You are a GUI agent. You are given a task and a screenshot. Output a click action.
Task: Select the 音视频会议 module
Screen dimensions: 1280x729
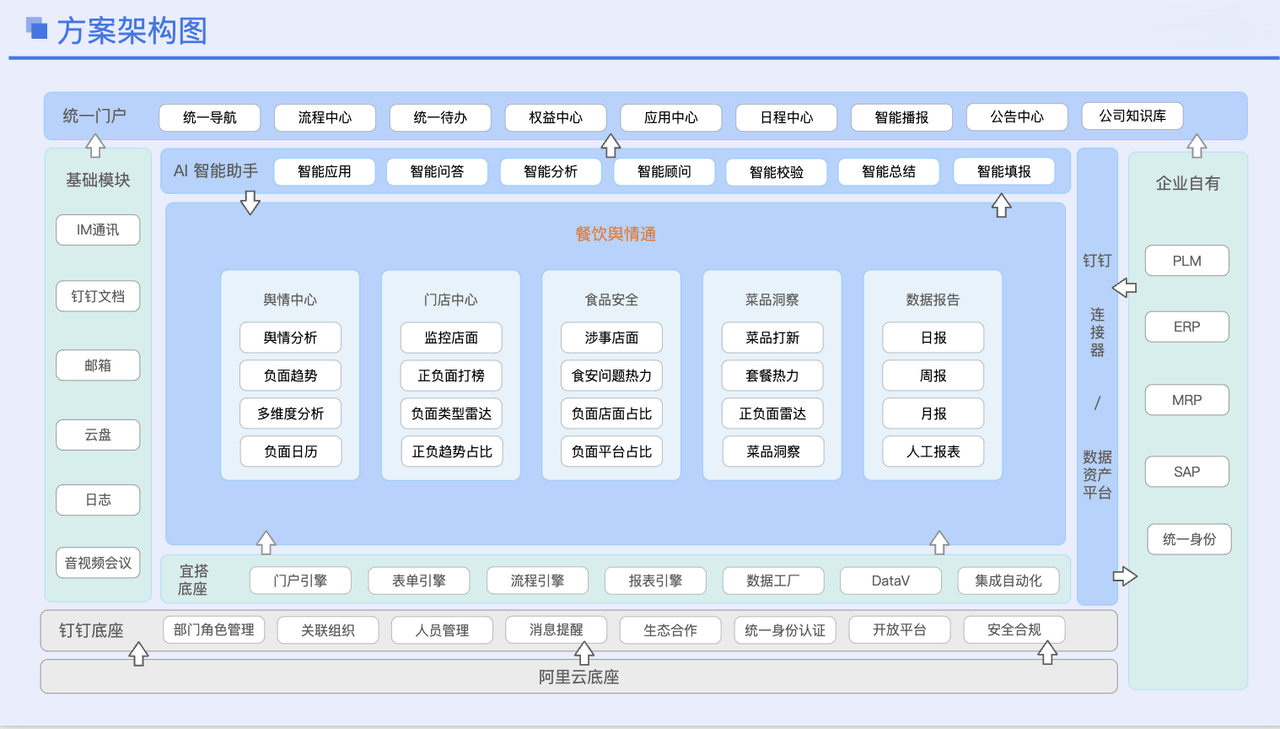97,562
